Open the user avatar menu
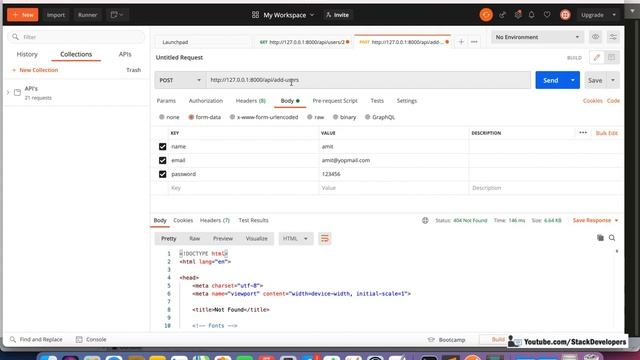This screenshot has width=640, height=360. [565, 15]
